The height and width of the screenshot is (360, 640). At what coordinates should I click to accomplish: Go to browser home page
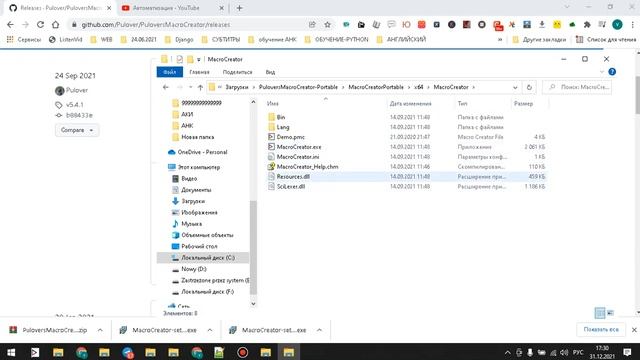click(56, 24)
